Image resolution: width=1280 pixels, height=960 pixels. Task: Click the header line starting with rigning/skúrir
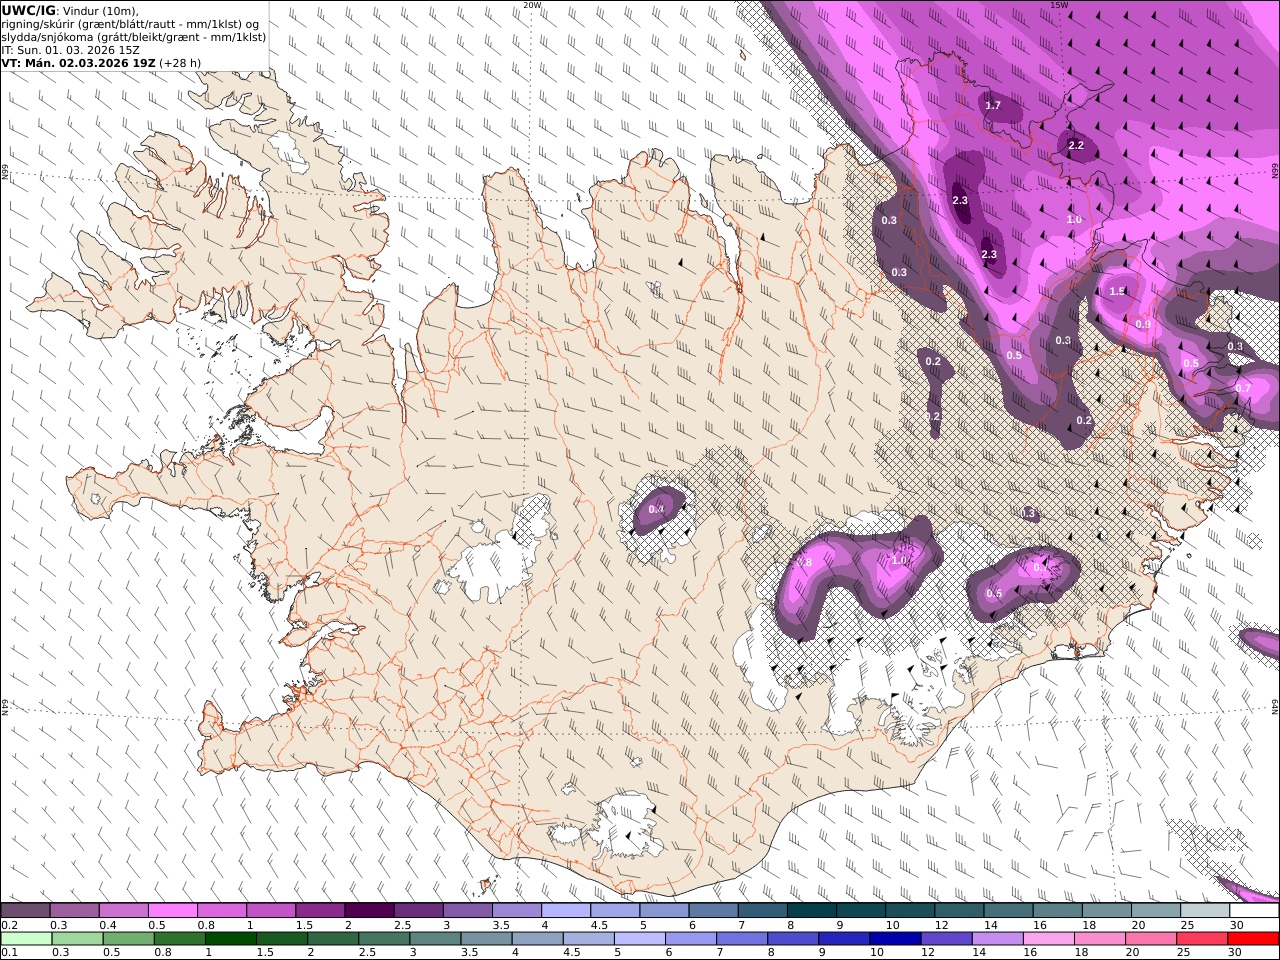point(130,23)
